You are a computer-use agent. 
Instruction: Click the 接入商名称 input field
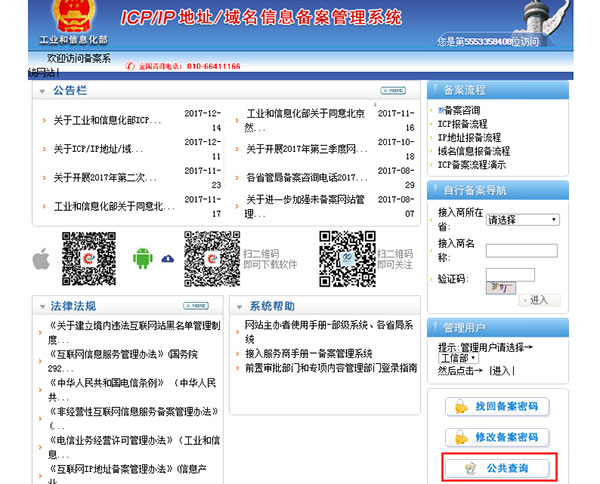[x=522, y=251]
